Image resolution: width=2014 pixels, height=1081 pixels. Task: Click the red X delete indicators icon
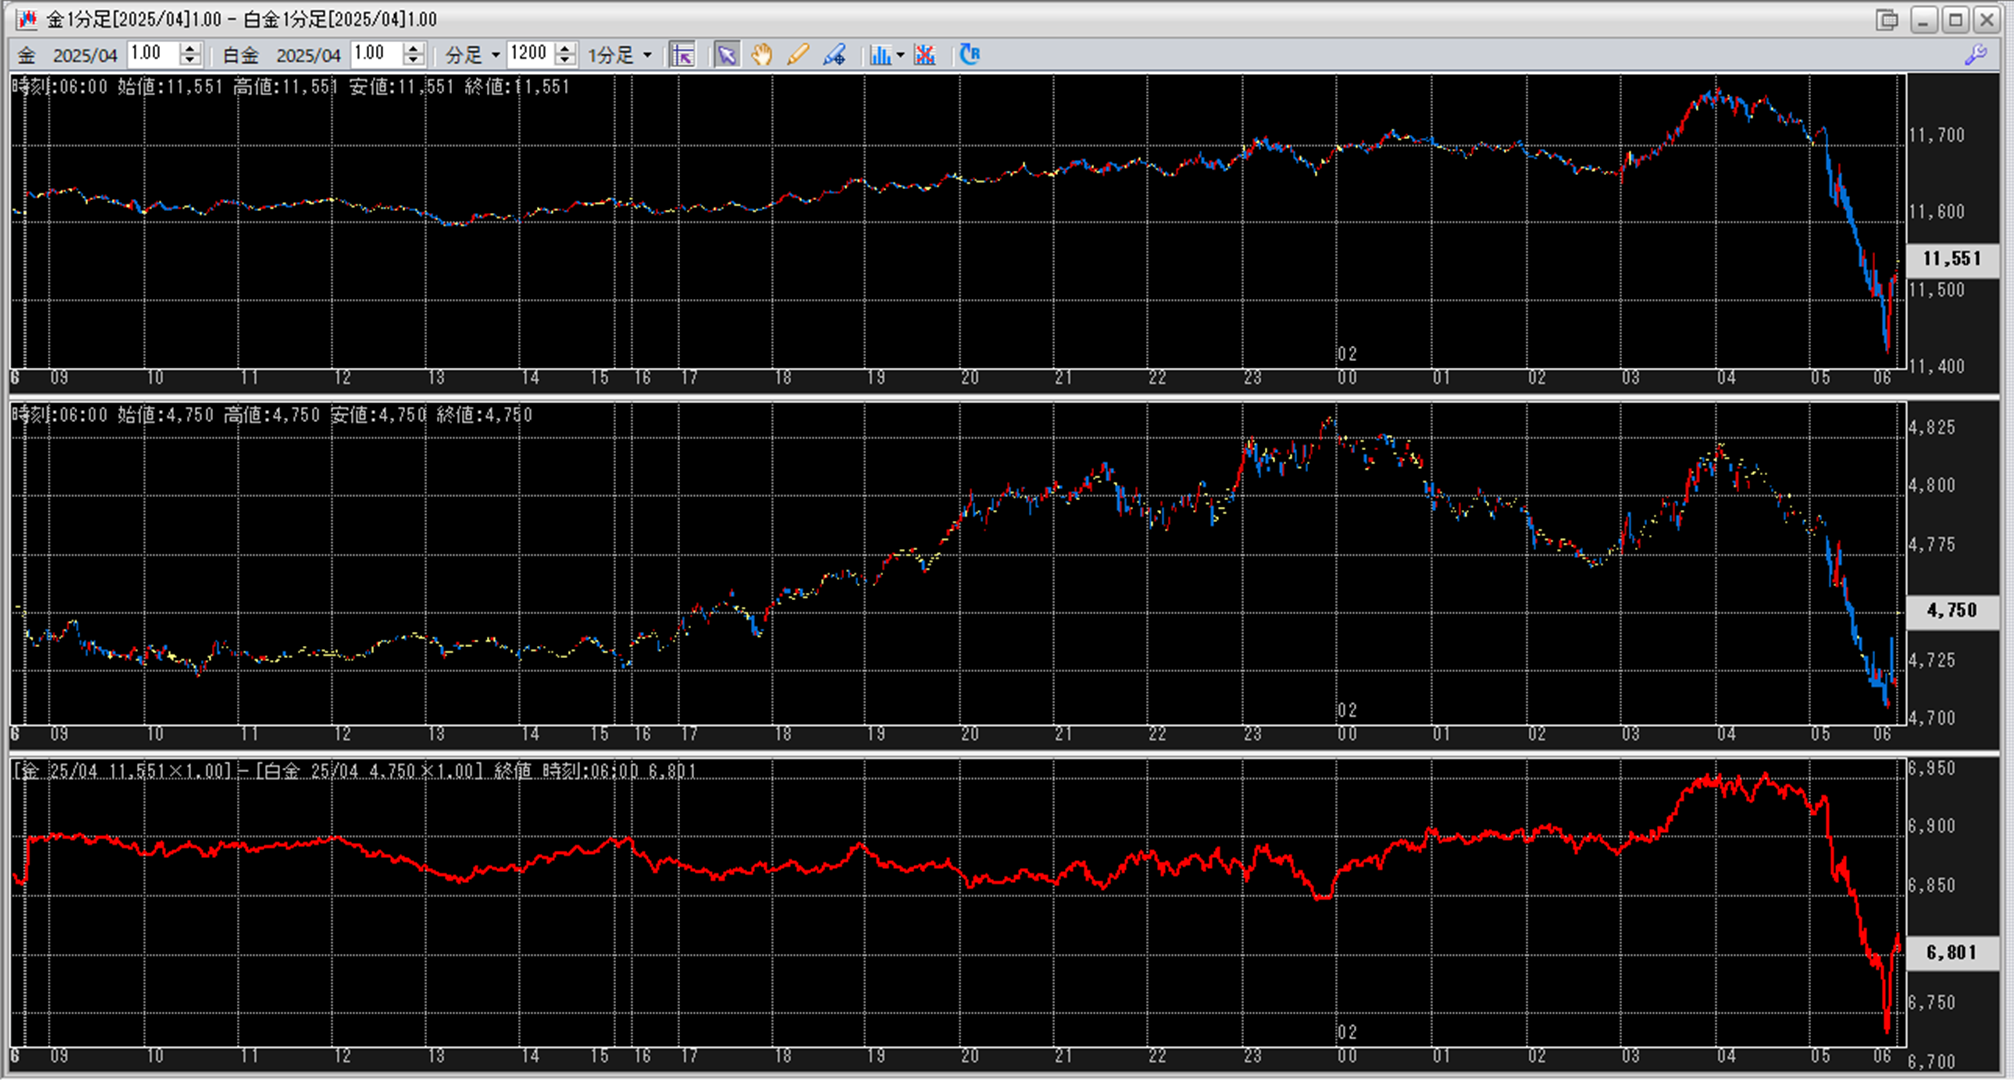click(925, 55)
